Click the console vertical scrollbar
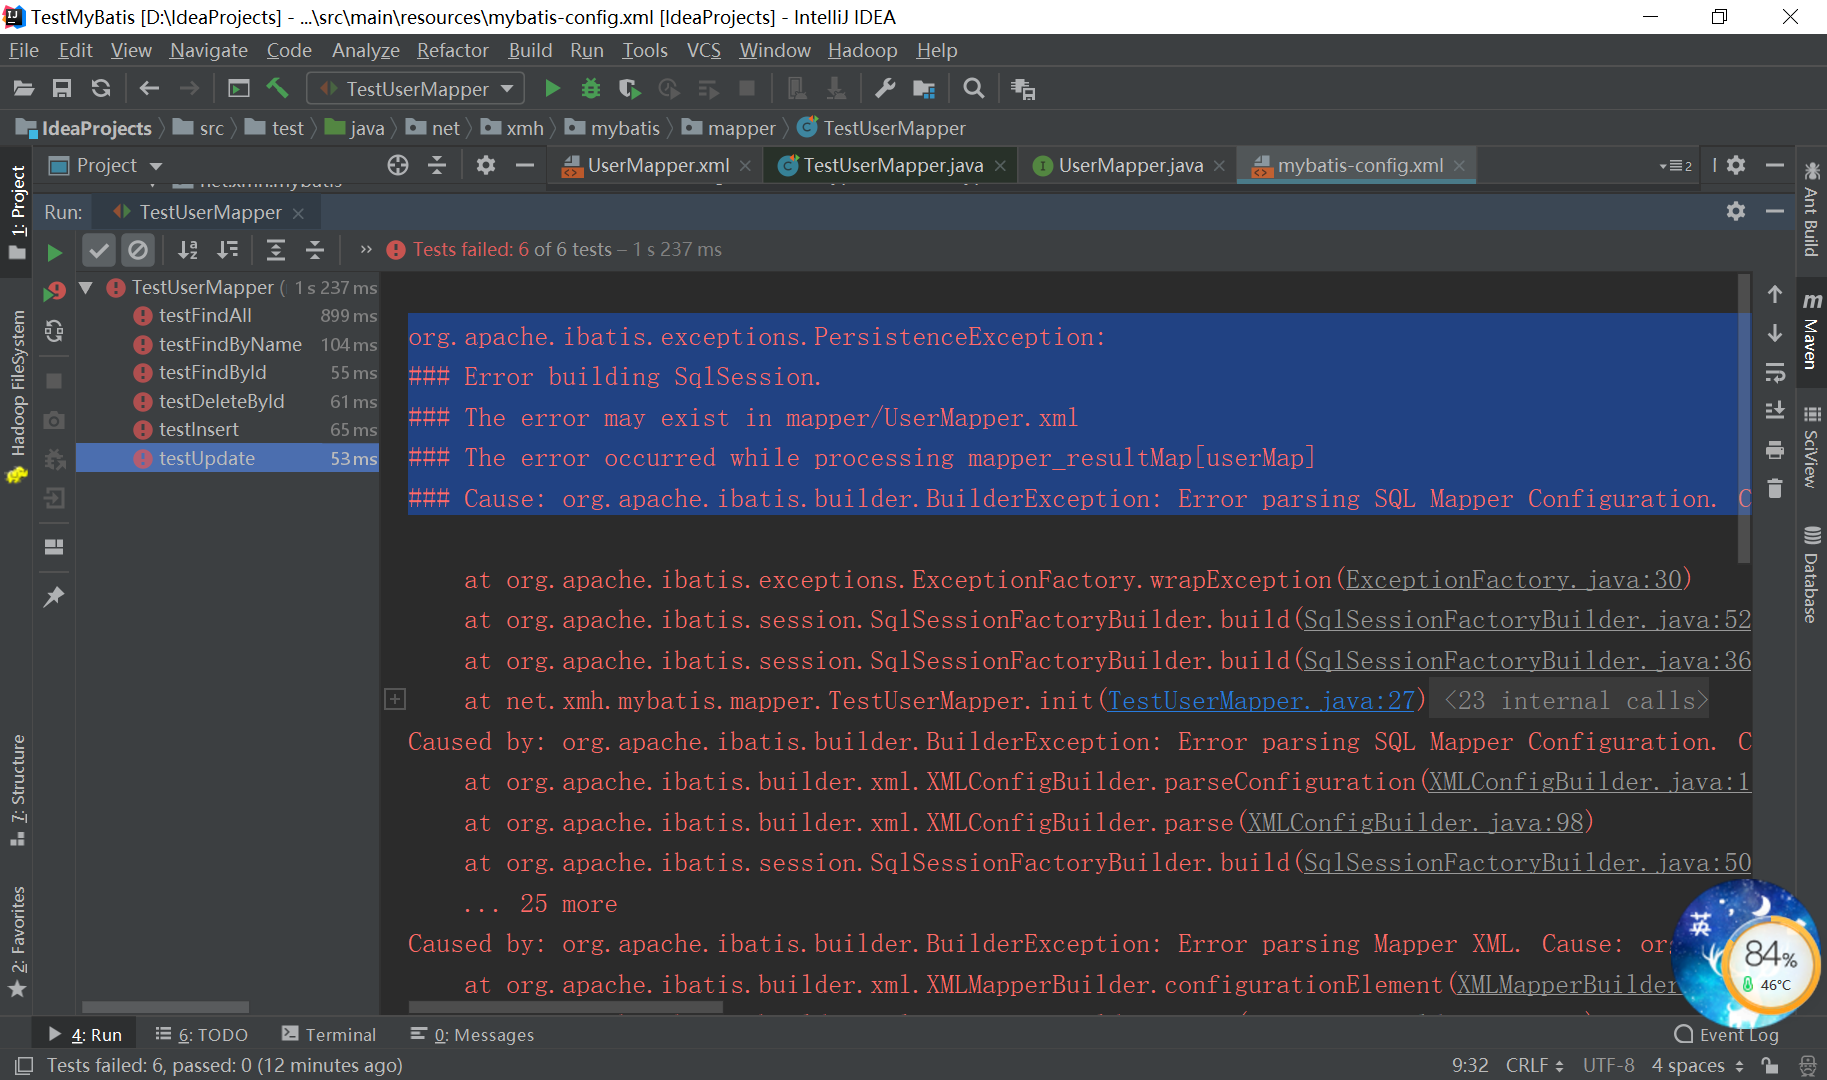Viewport: 1827px width, 1080px height. point(1744,420)
